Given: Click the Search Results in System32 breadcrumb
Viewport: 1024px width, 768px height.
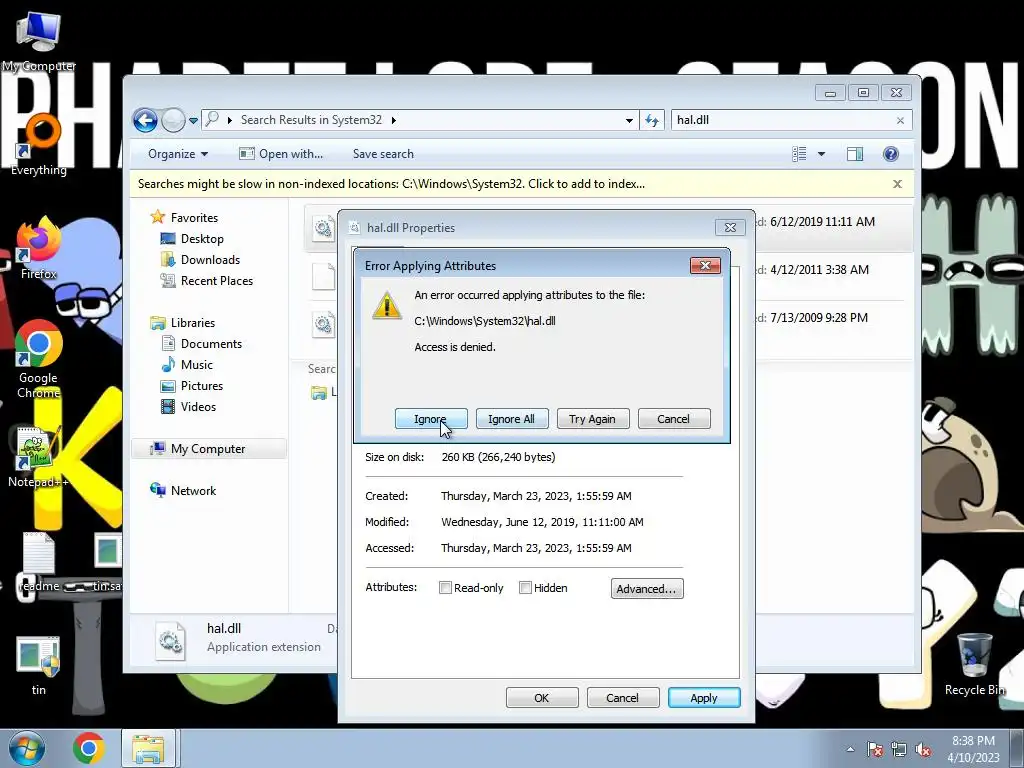Looking at the screenshot, I should click(311, 120).
